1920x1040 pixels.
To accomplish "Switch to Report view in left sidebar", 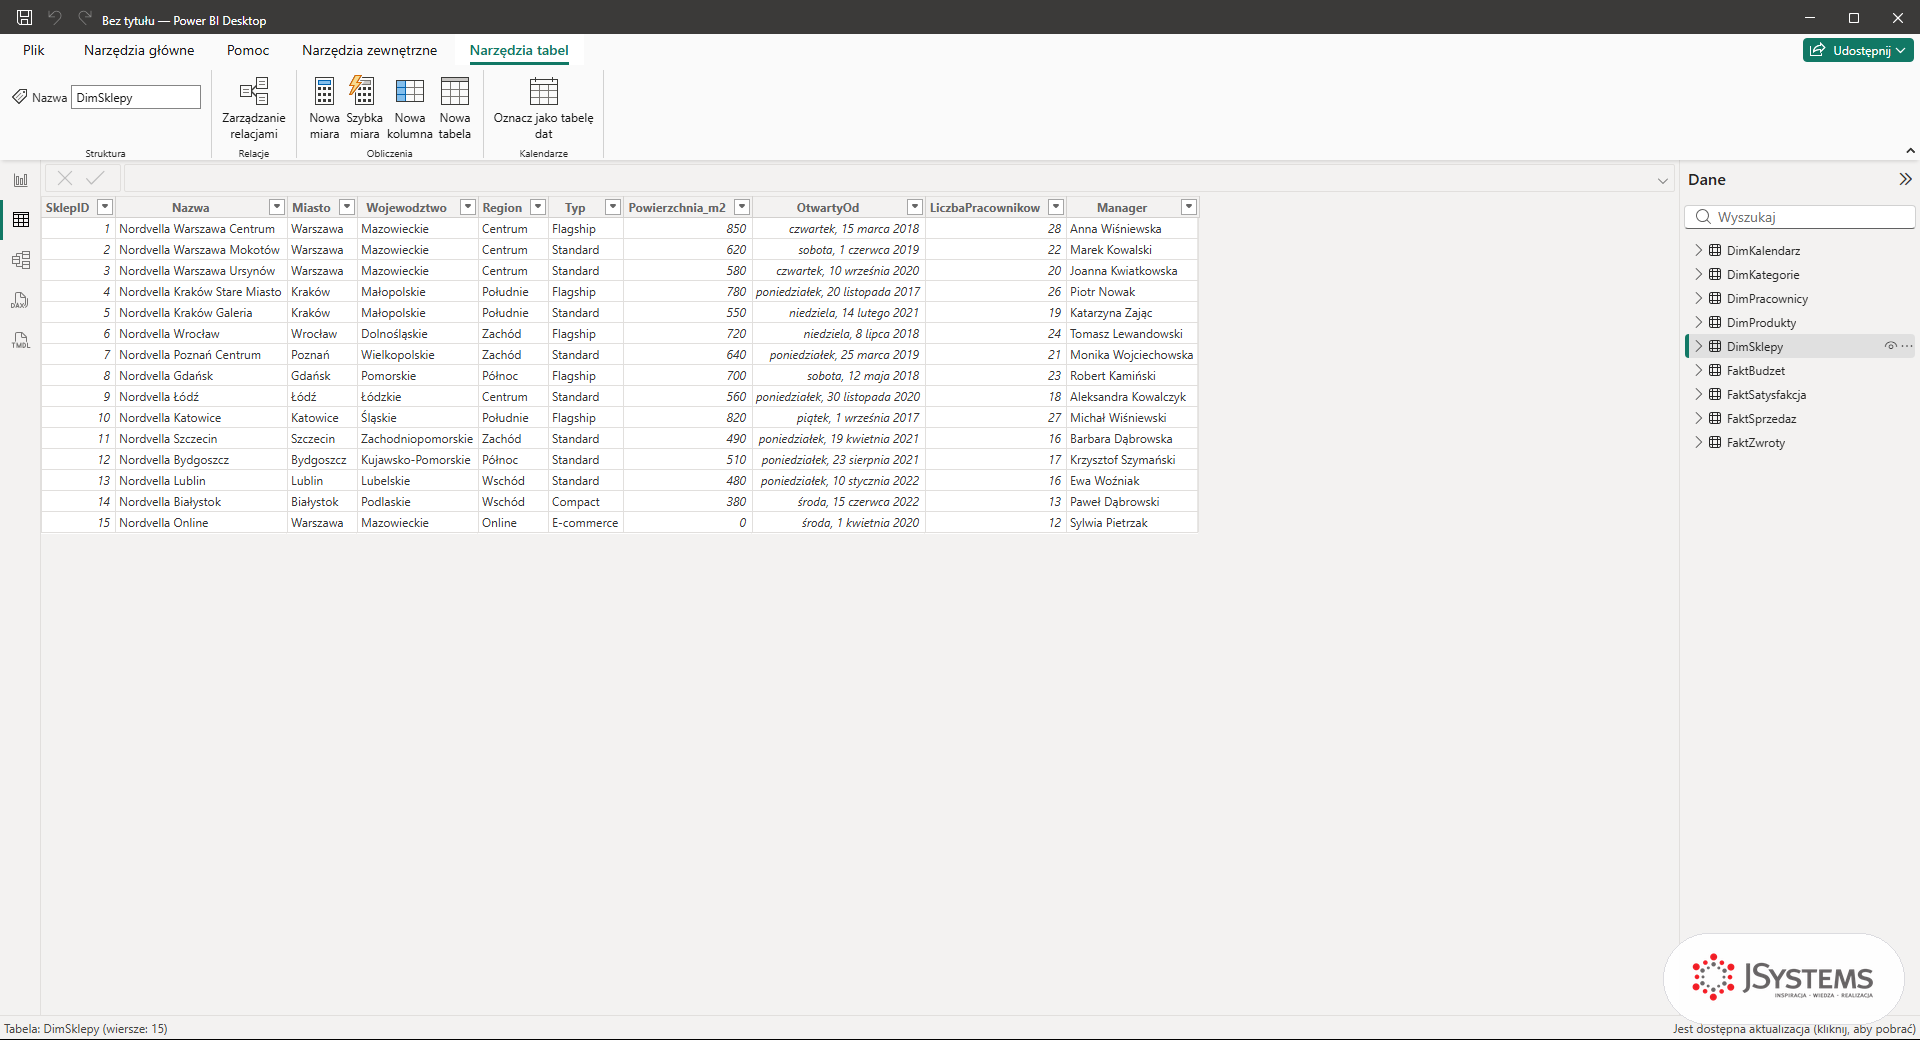I will click(x=20, y=180).
